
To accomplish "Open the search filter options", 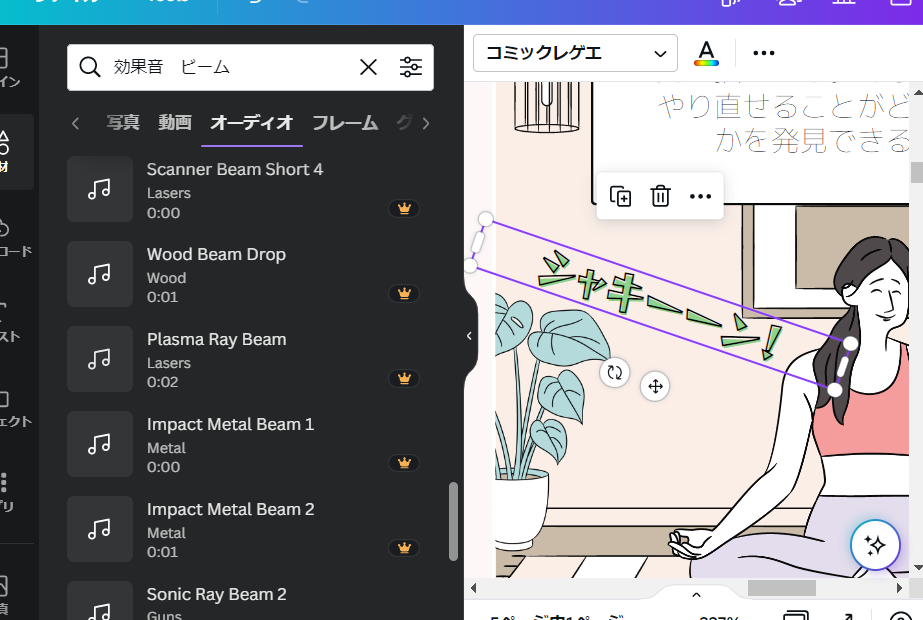I will [x=410, y=67].
